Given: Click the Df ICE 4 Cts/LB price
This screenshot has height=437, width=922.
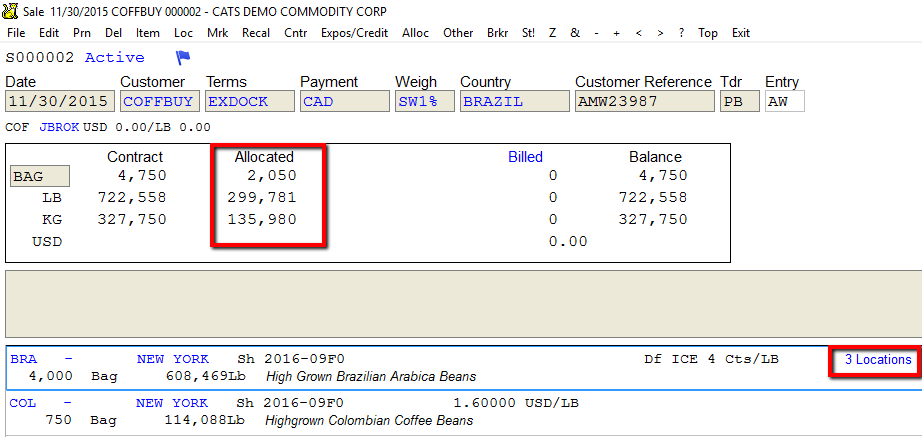Looking at the screenshot, I should pos(711,359).
